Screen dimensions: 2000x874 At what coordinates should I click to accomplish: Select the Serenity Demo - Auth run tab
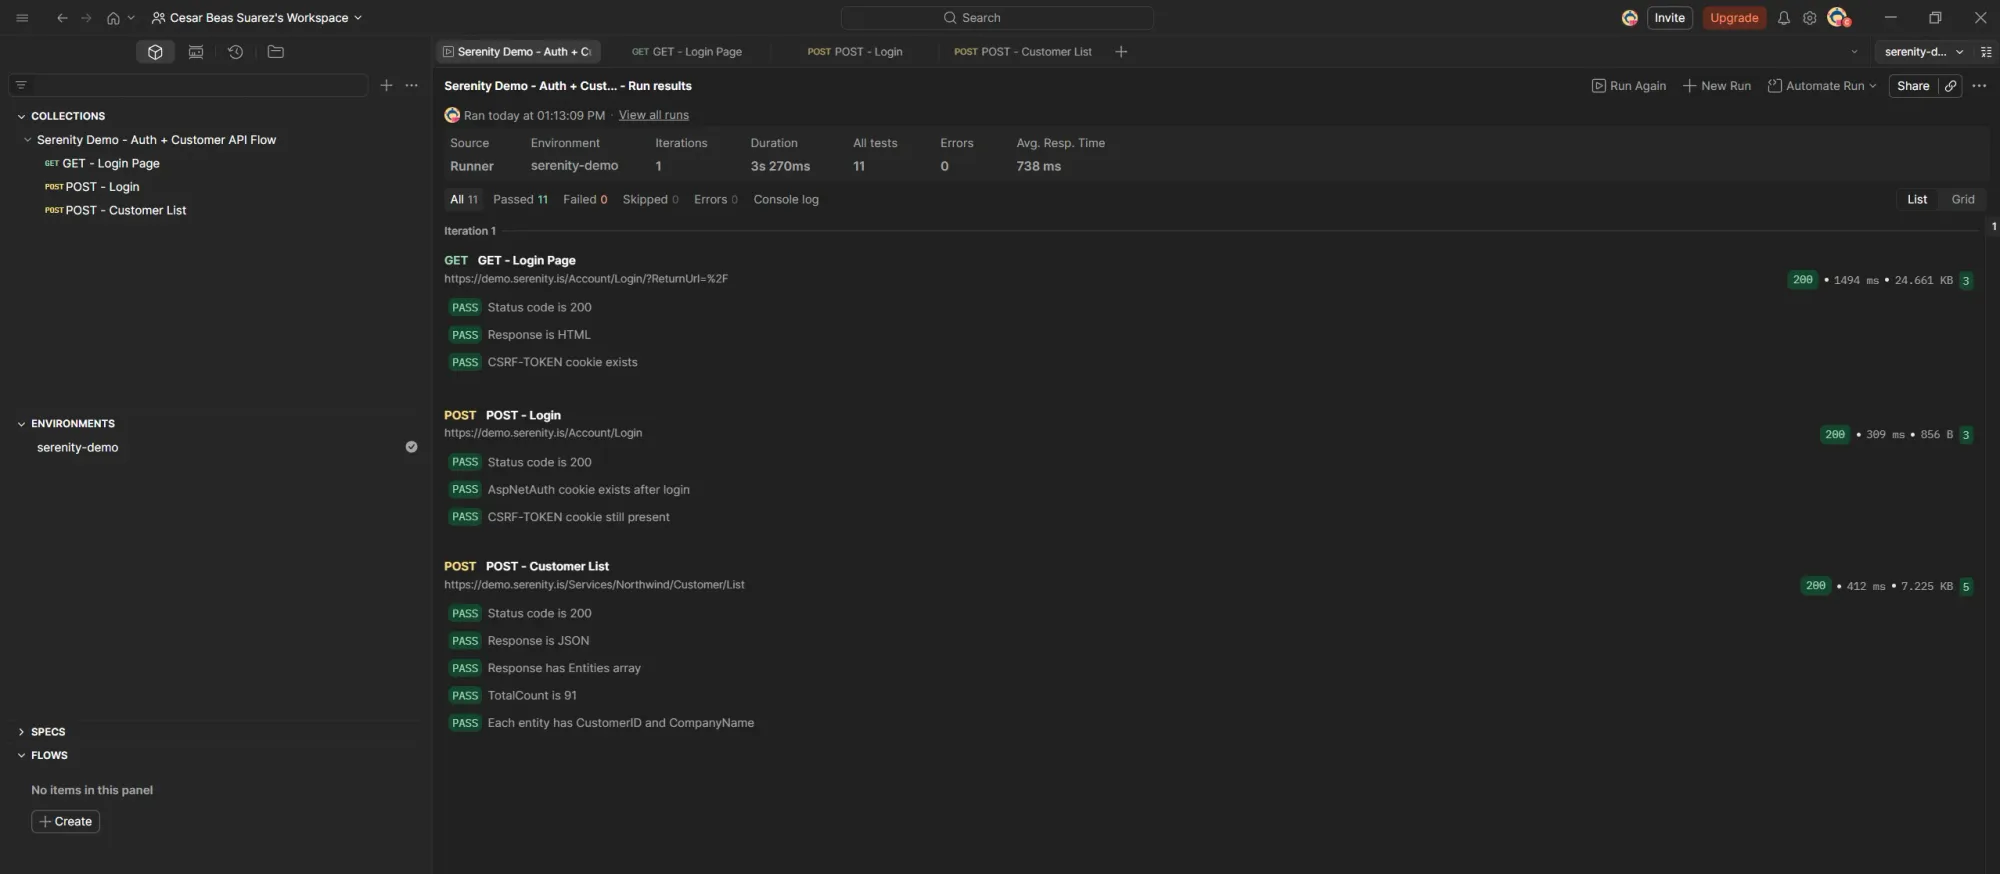pyautogui.click(x=518, y=52)
